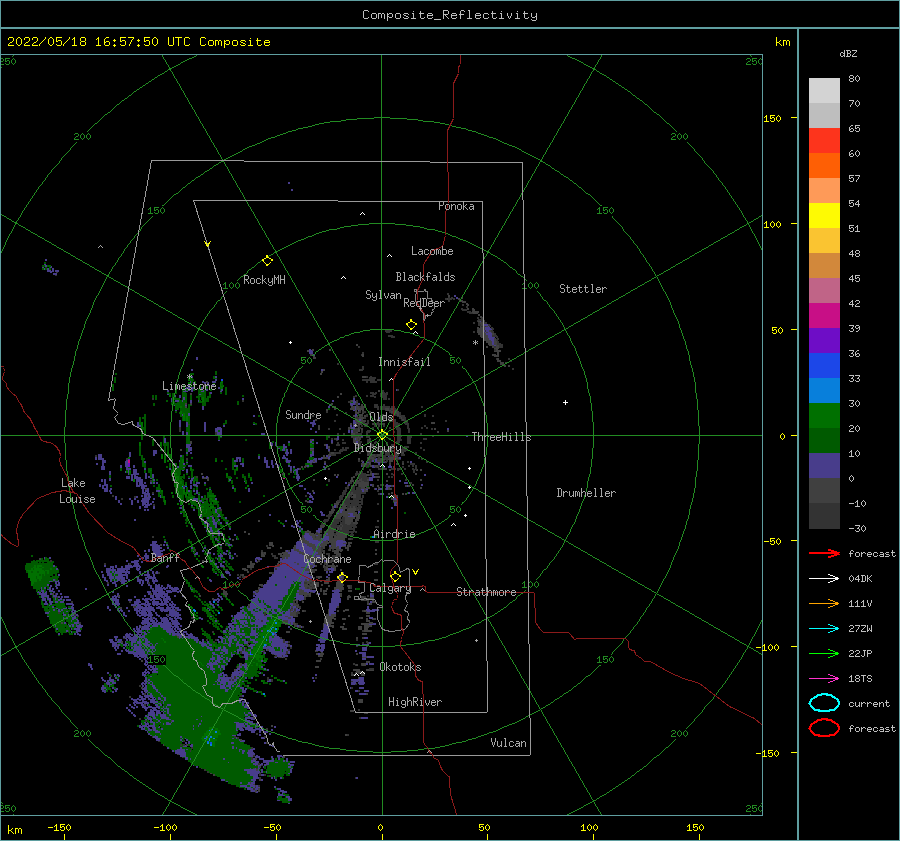Select the Olds label near center
900x841 pixels.
(381, 417)
